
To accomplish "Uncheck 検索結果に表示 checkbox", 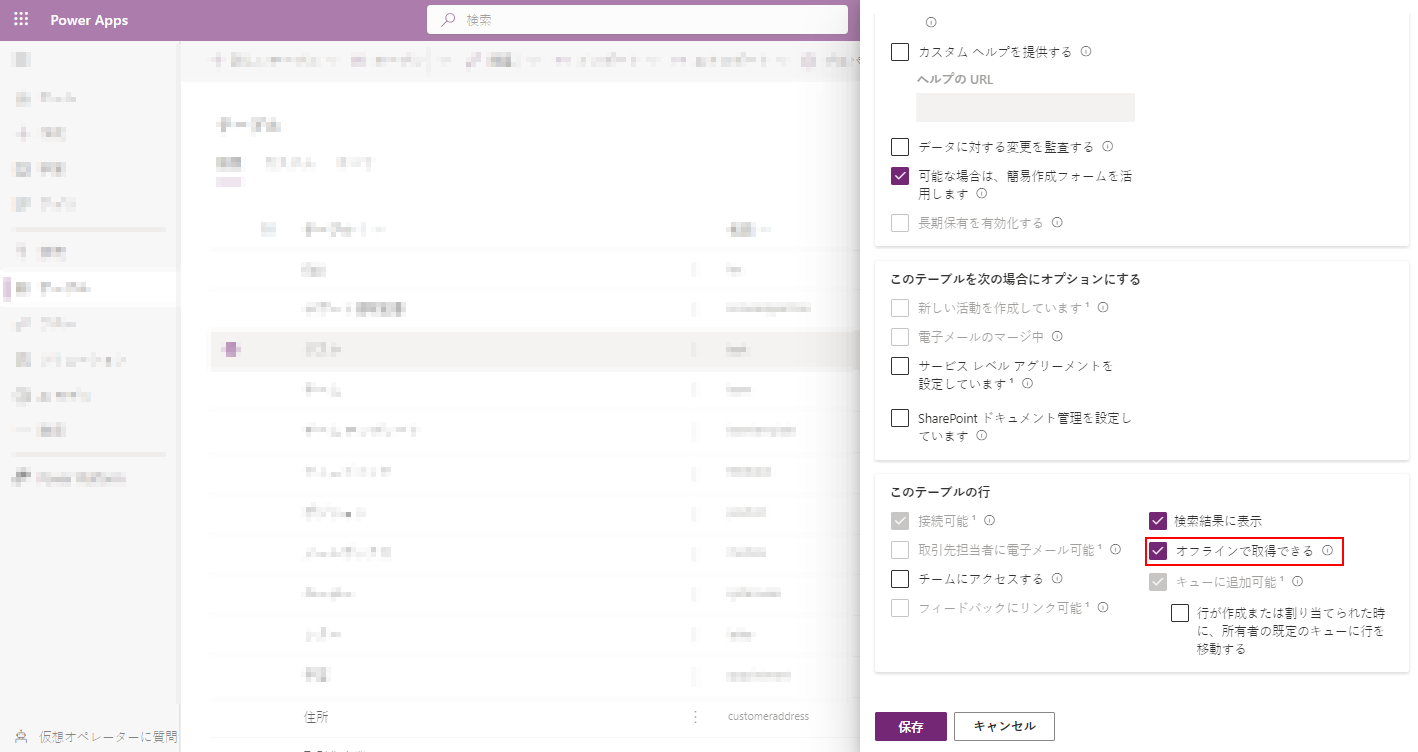I will (x=1158, y=521).
